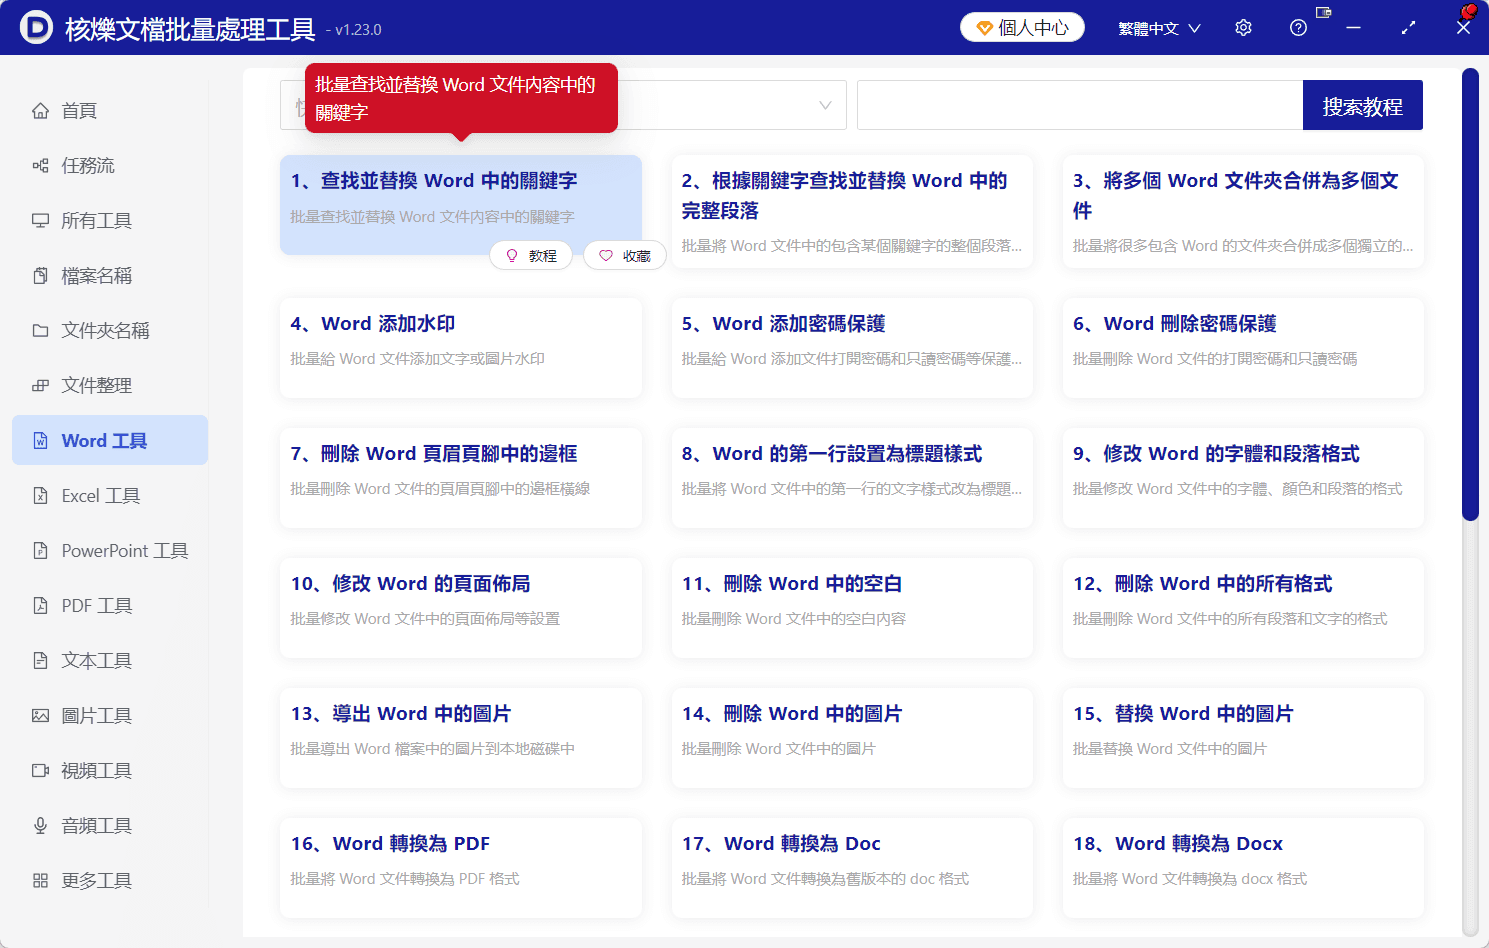Click the tutorial search input field

1080,106
